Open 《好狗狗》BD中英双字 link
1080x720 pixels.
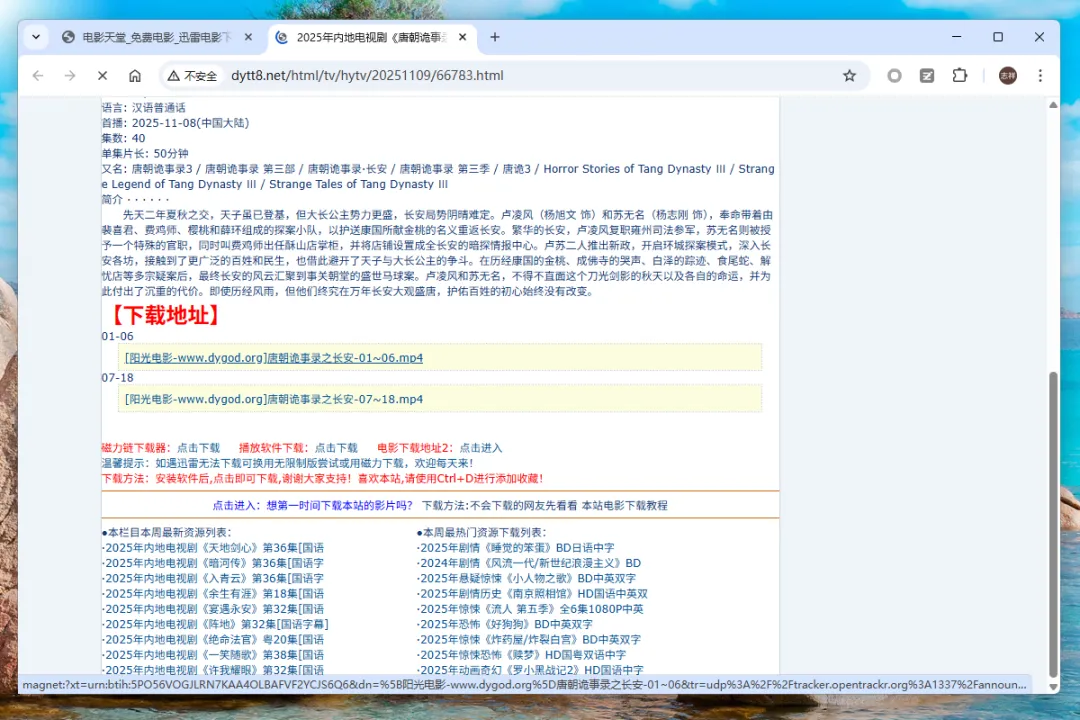click(506, 624)
